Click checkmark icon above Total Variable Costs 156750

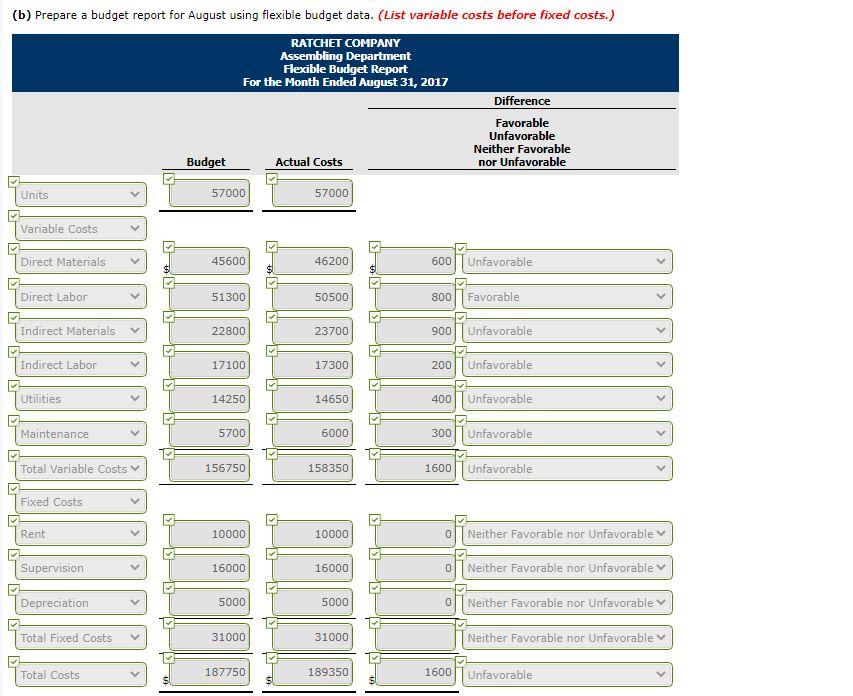(169, 454)
